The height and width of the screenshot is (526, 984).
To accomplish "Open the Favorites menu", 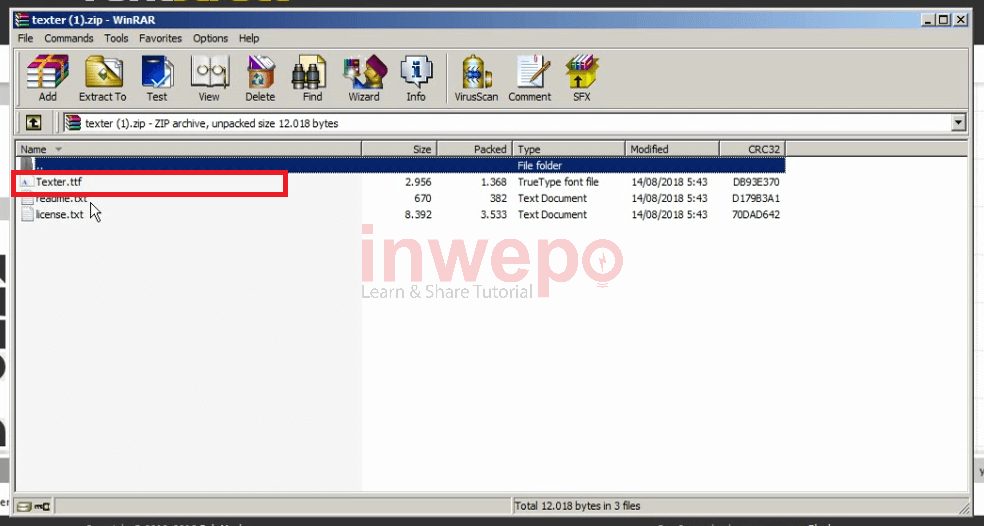I will tap(160, 38).
